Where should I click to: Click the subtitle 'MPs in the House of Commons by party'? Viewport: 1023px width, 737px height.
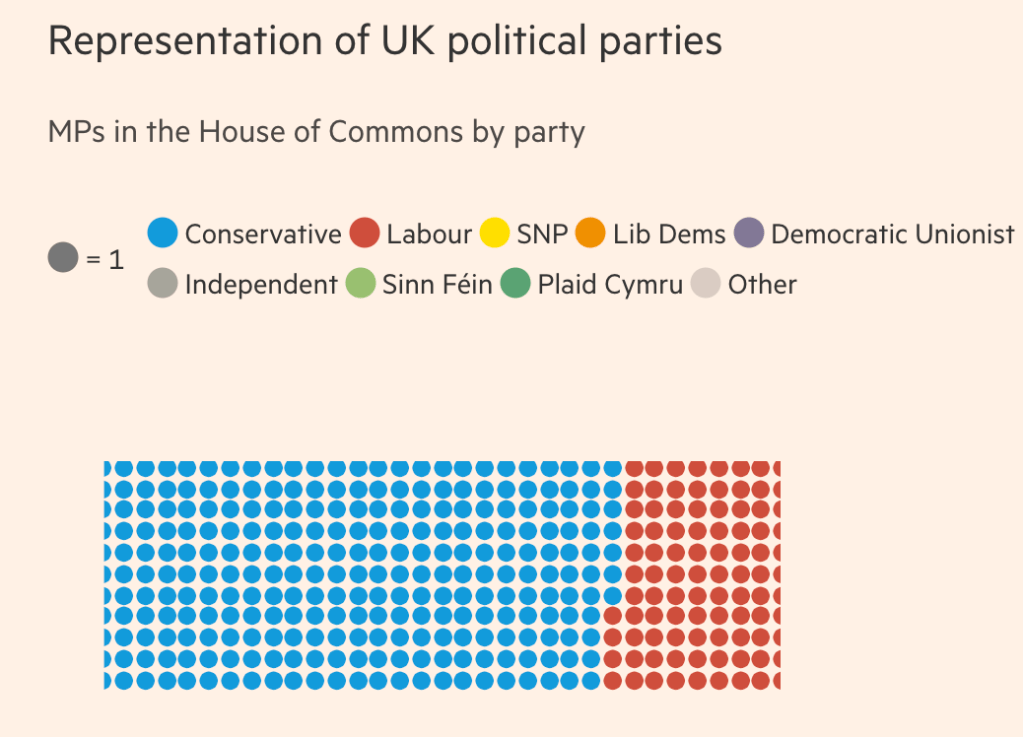pyautogui.click(x=316, y=131)
